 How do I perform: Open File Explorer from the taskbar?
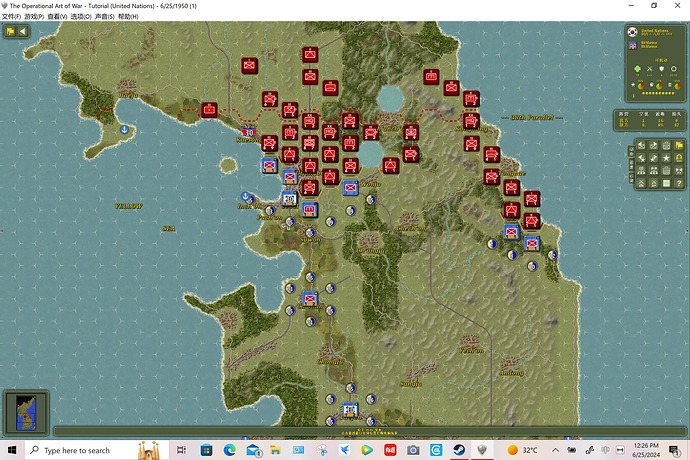point(275,450)
